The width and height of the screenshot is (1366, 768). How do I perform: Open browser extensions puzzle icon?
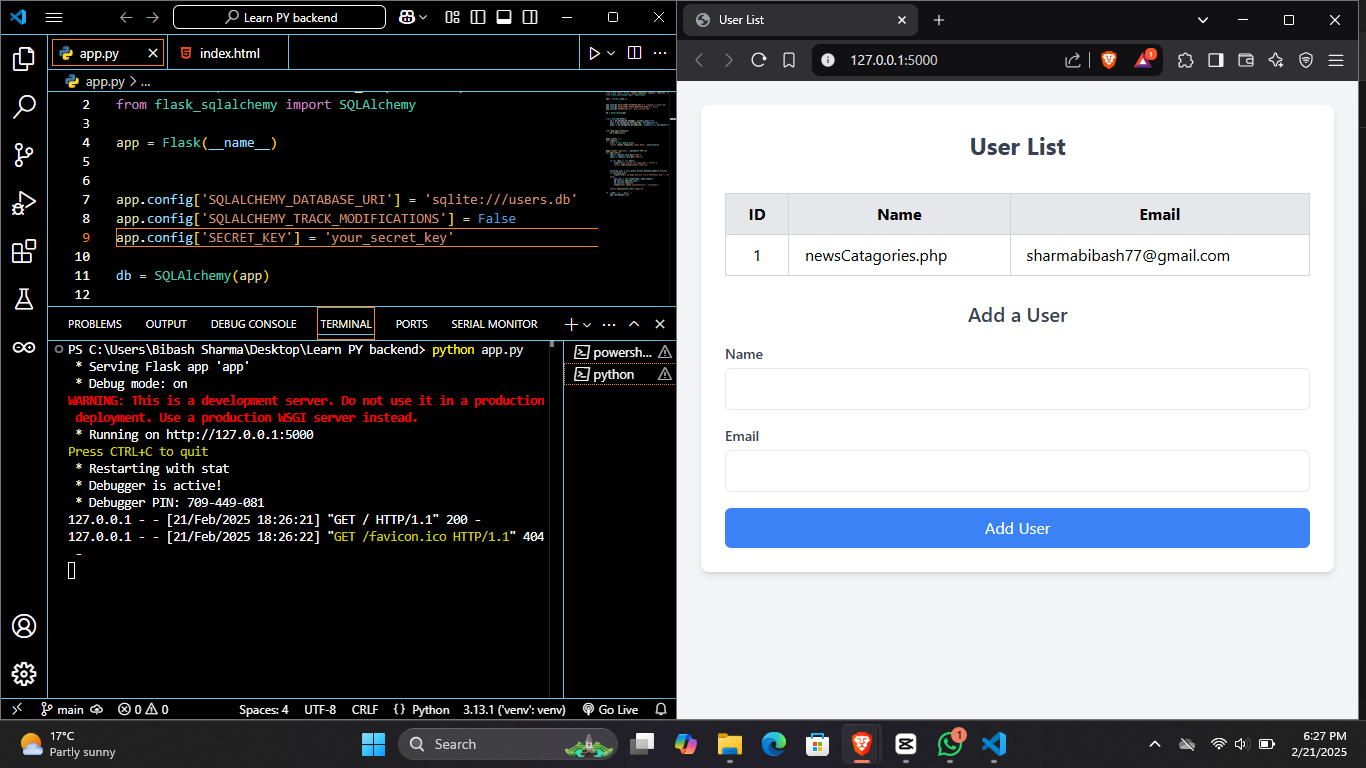tap(1185, 60)
